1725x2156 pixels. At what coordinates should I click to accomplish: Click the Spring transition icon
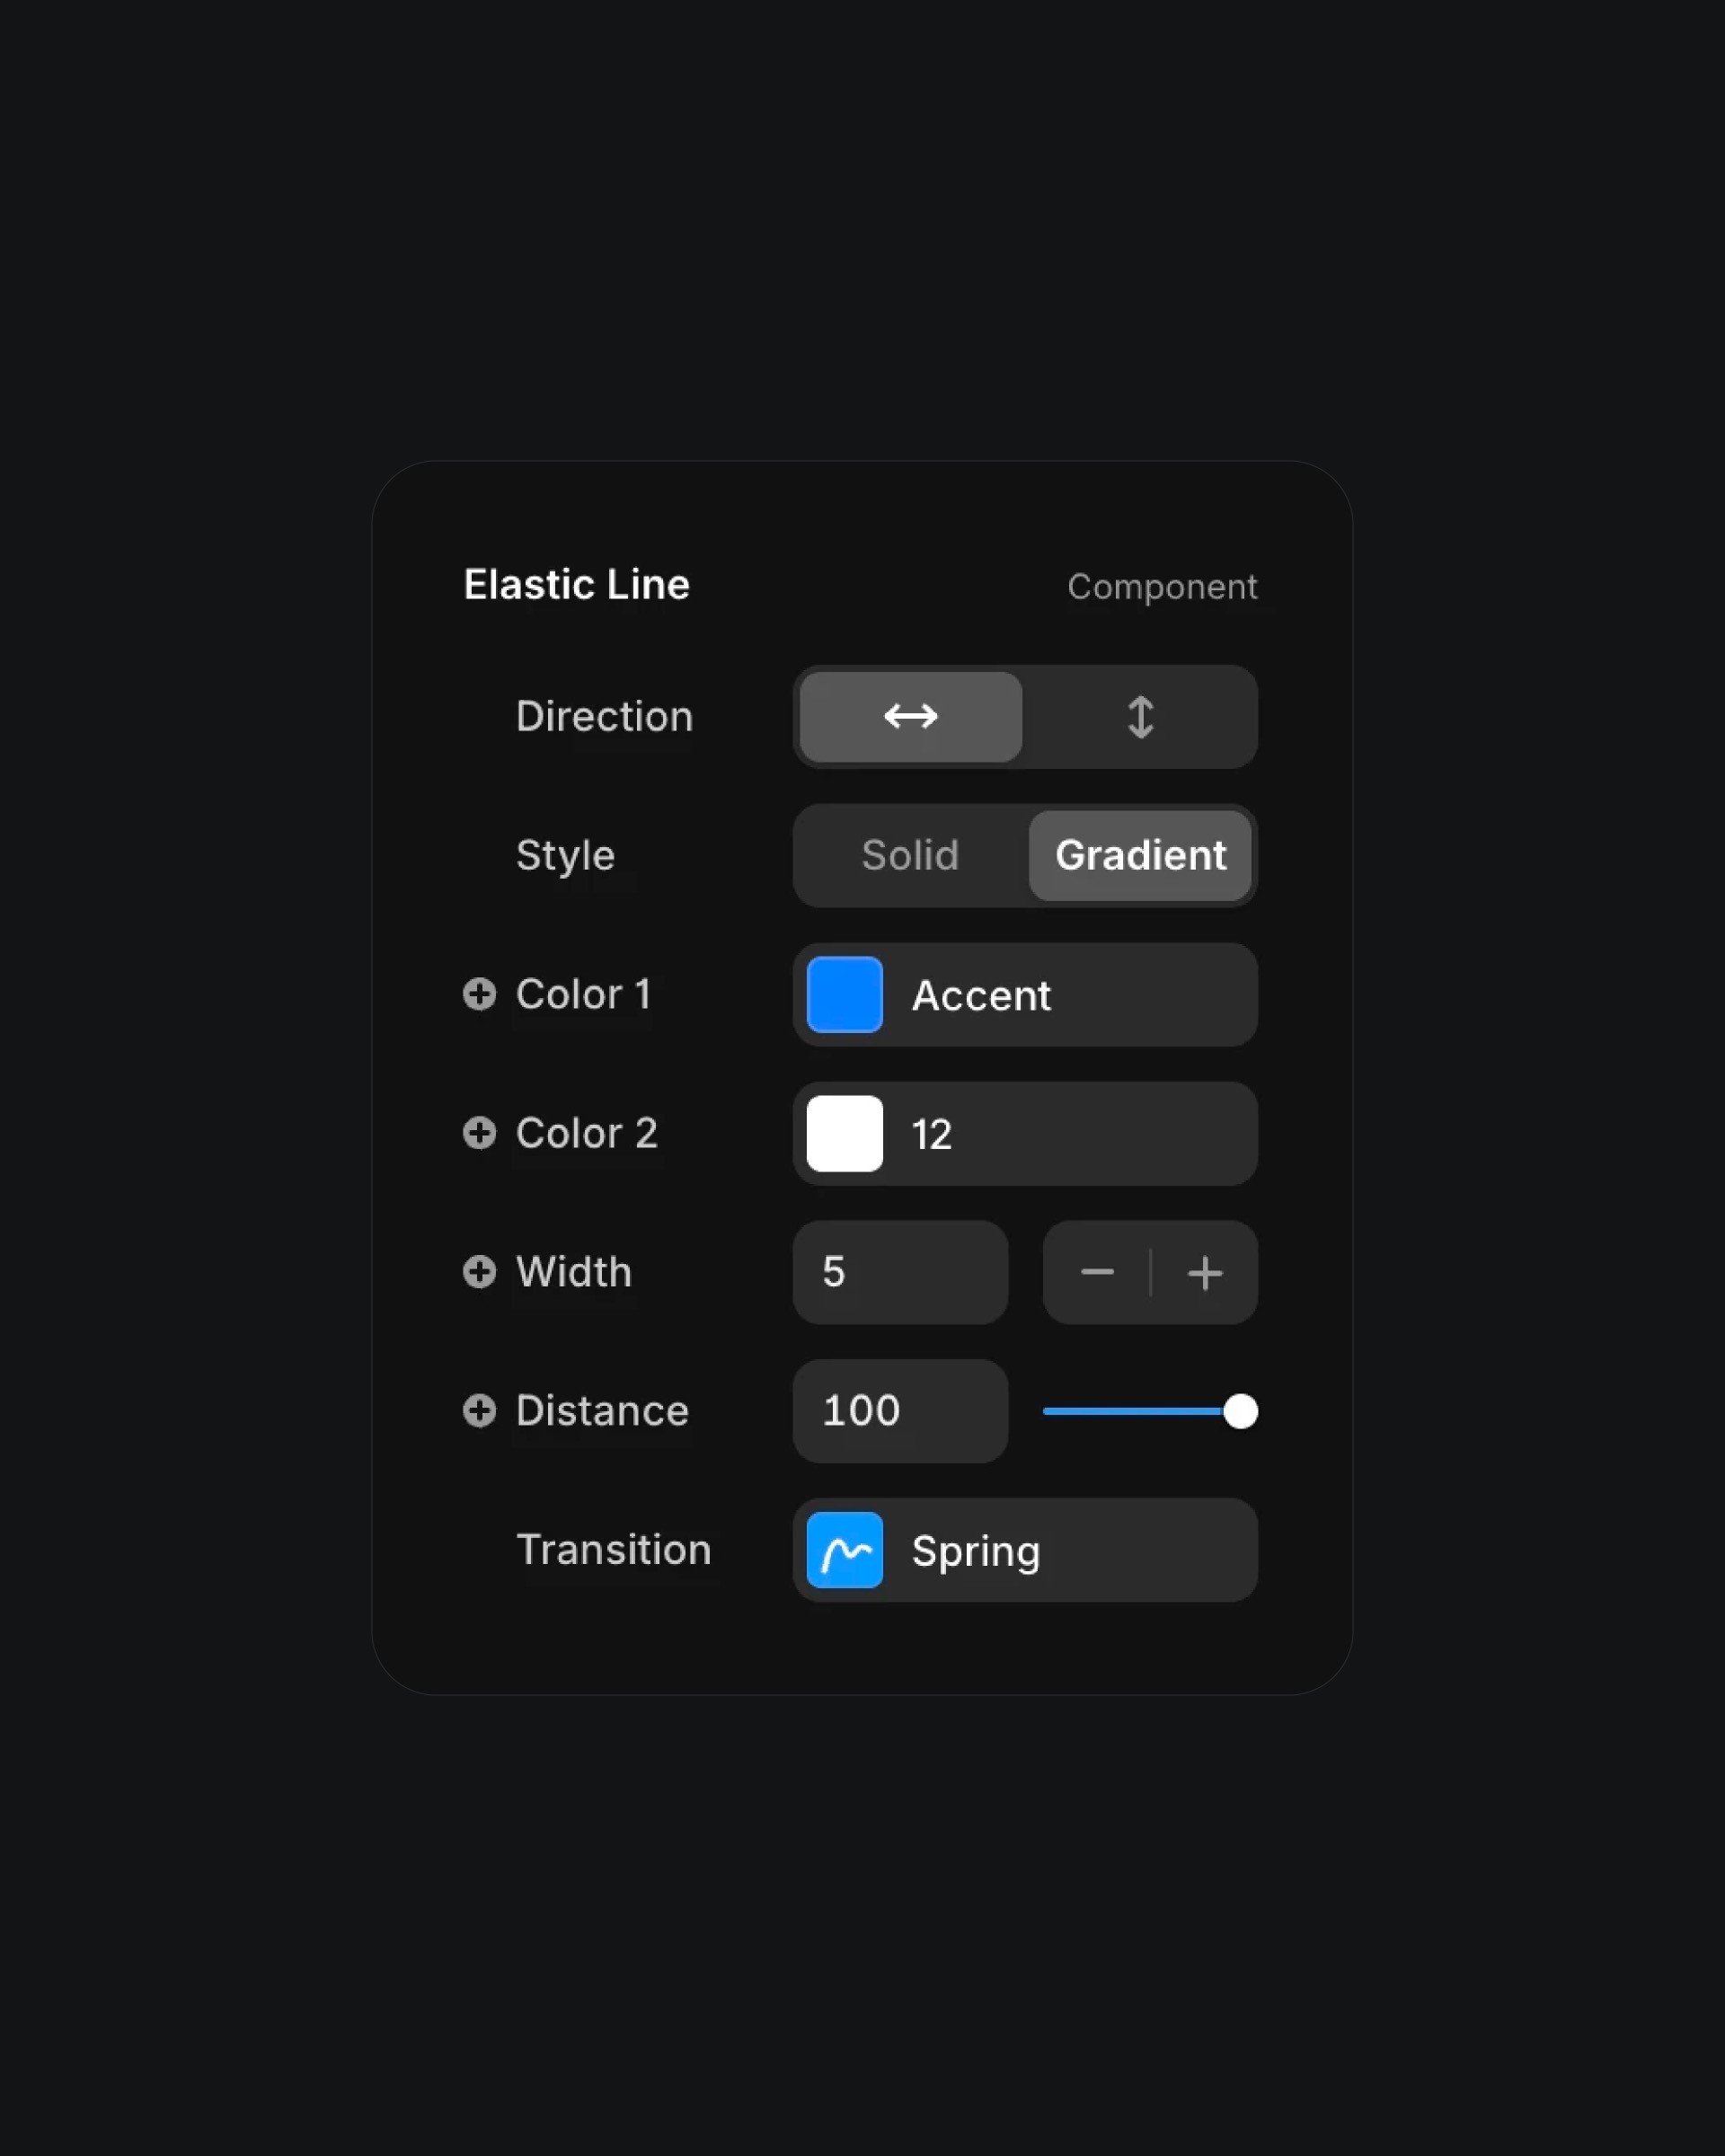click(x=845, y=1549)
